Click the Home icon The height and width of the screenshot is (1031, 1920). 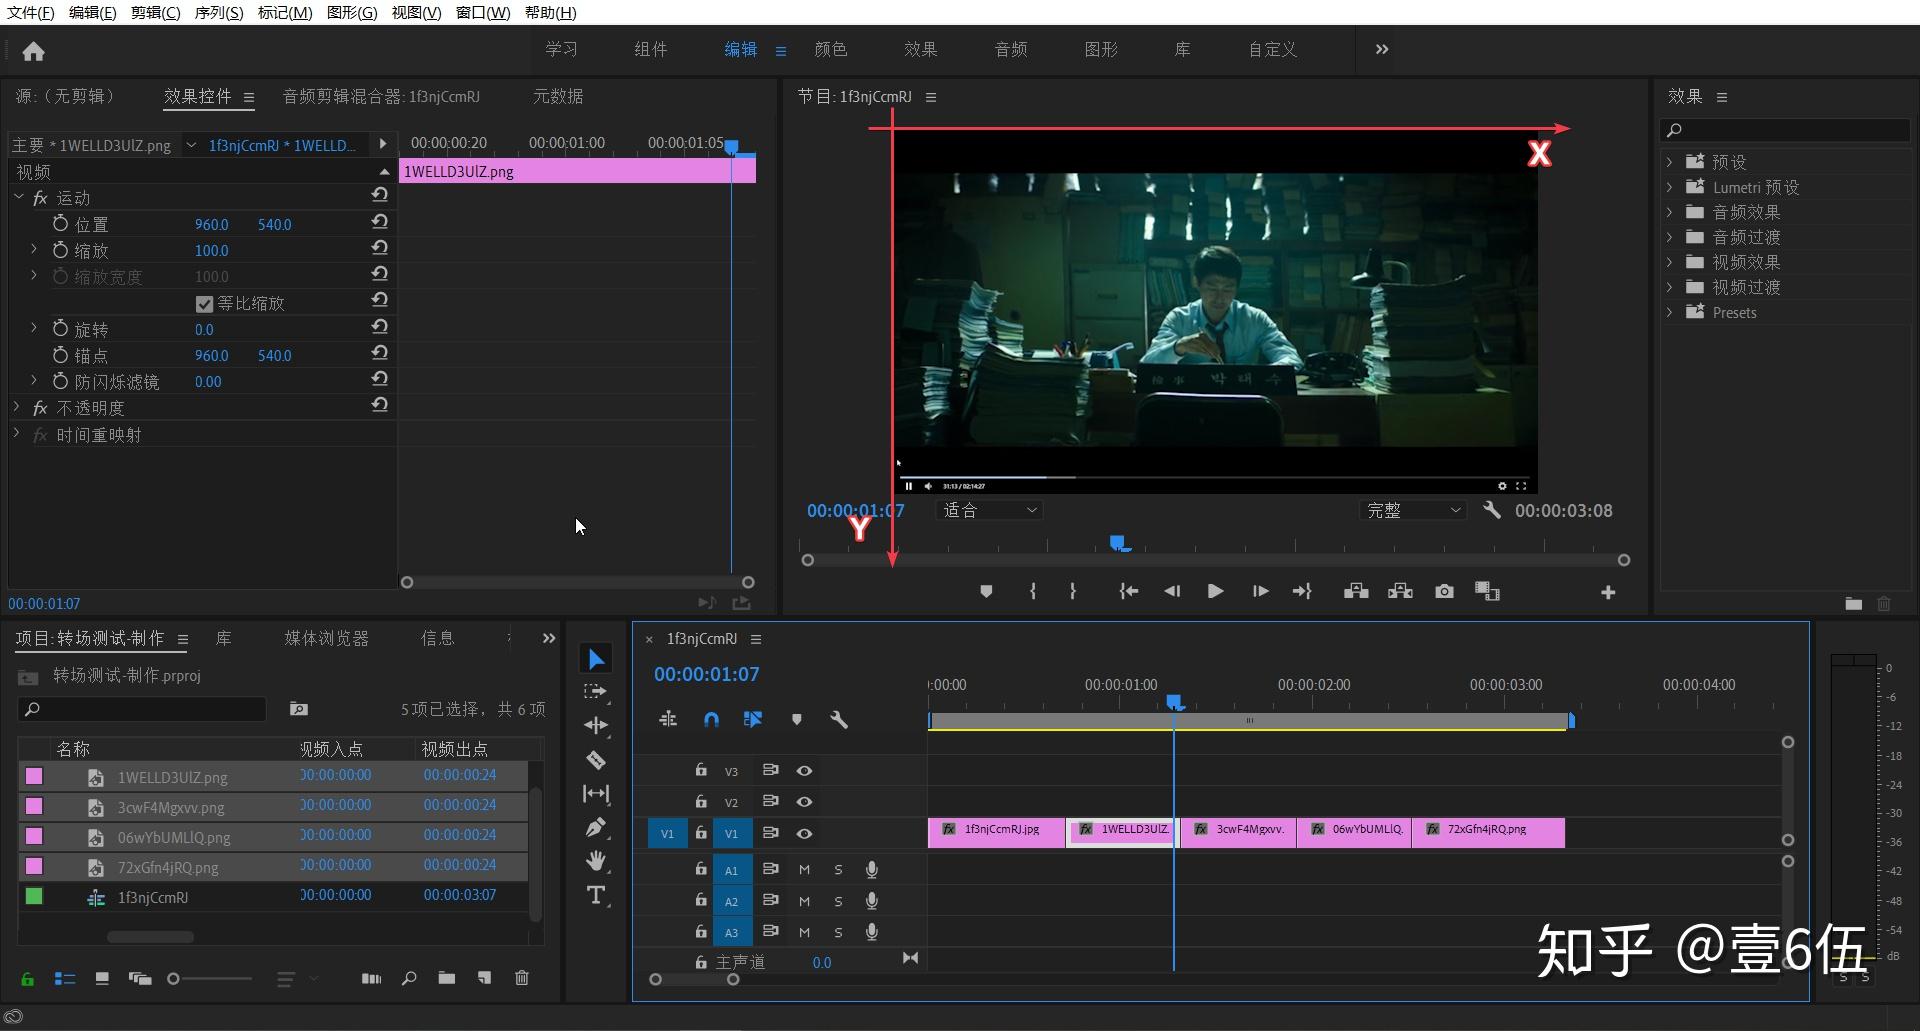tap(33, 51)
